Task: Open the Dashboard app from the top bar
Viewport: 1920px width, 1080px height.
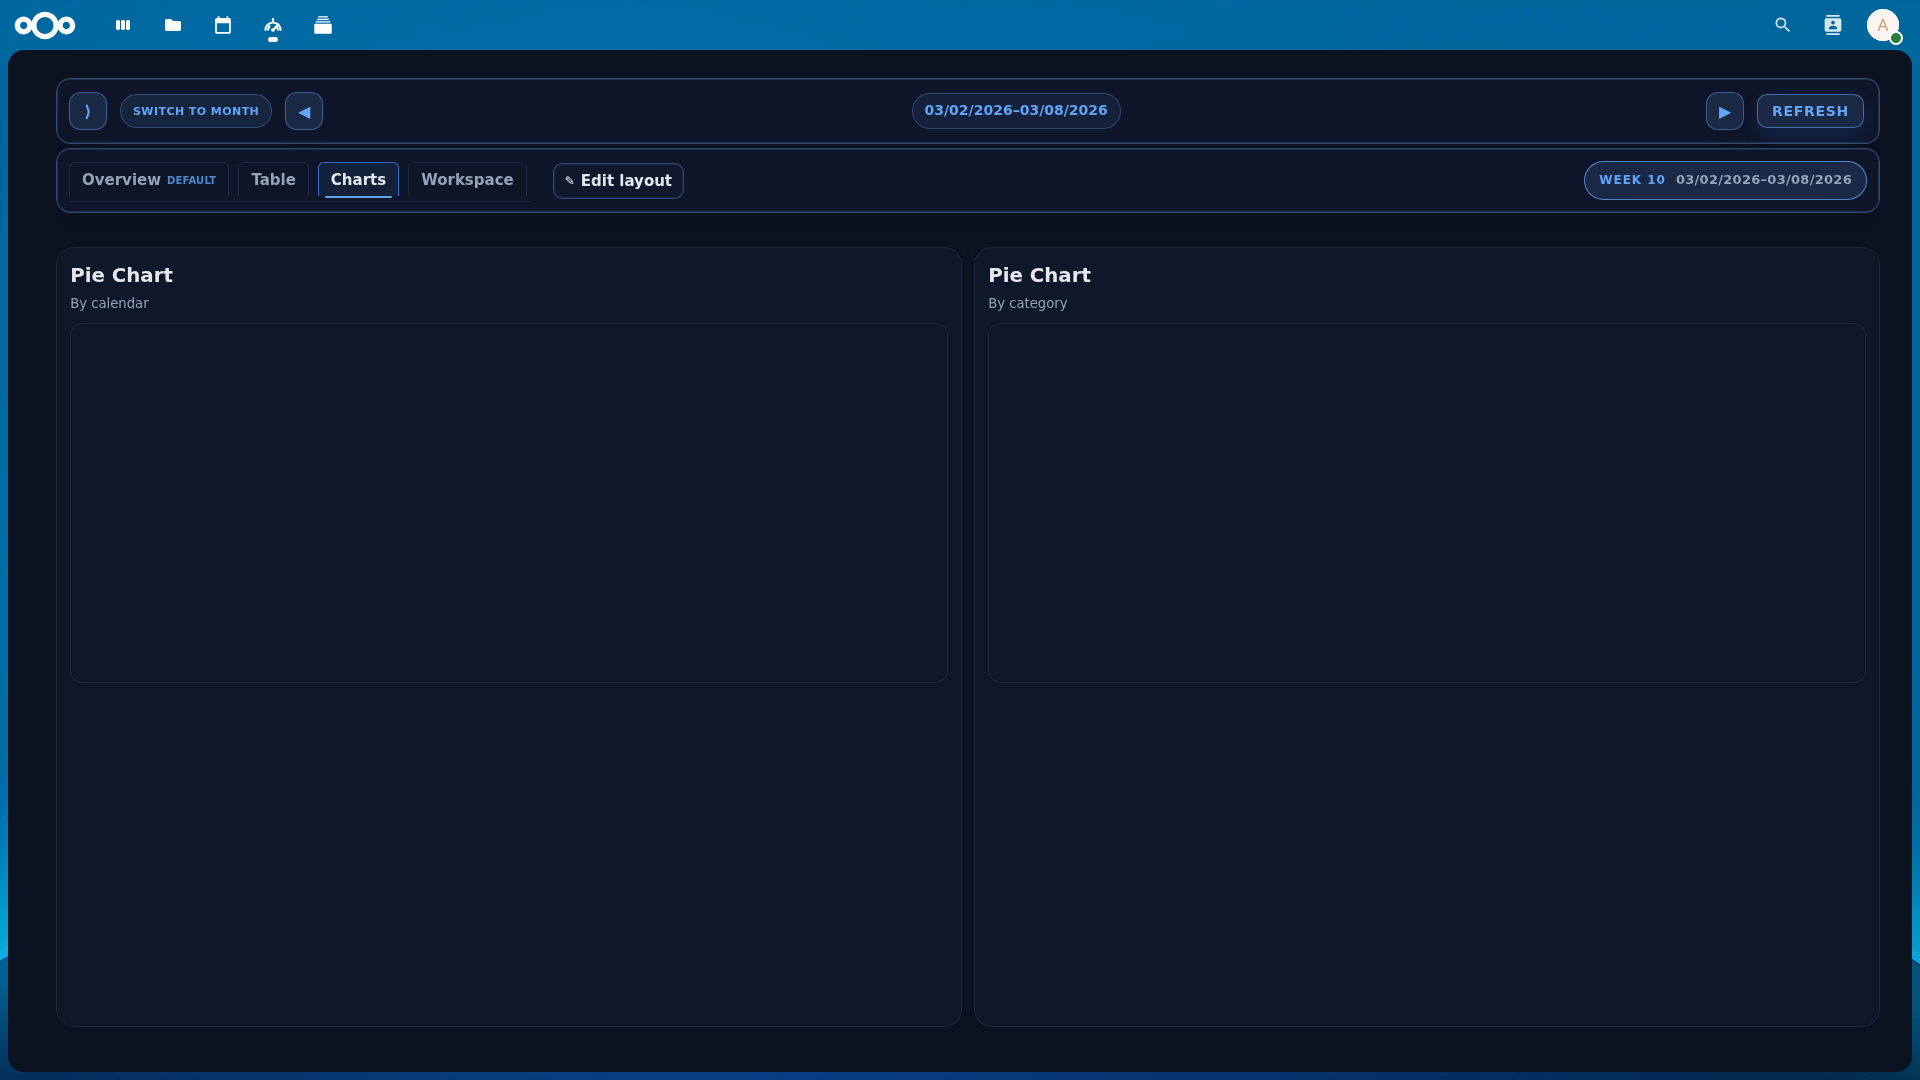Action: click(122, 25)
